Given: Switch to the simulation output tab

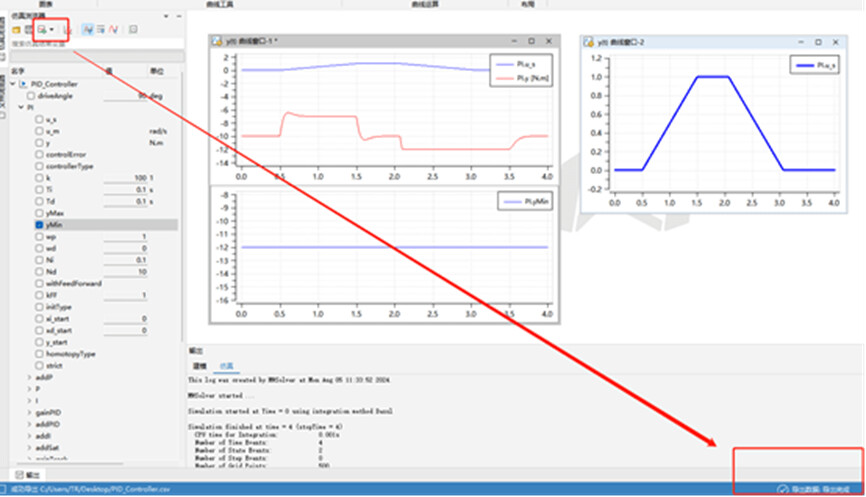Looking at the screenshot, I should (226, 366).
